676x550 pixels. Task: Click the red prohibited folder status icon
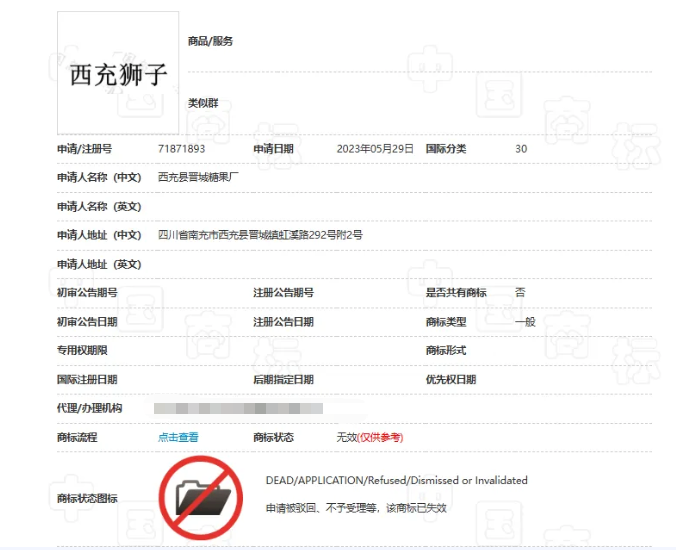pyautogui.click(x=200, y=498)
